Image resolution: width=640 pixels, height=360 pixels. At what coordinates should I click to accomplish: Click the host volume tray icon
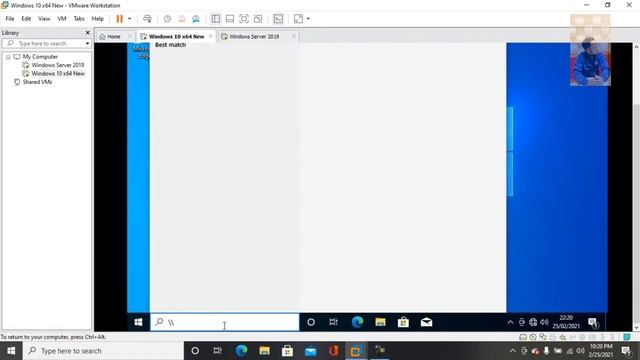click(x=580, y=351)
